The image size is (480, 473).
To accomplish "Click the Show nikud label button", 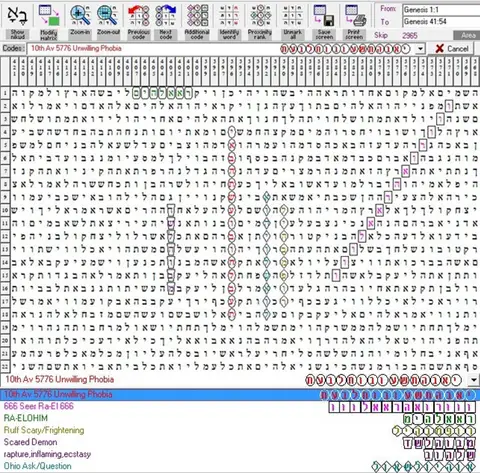I will [x=17, y=35].
